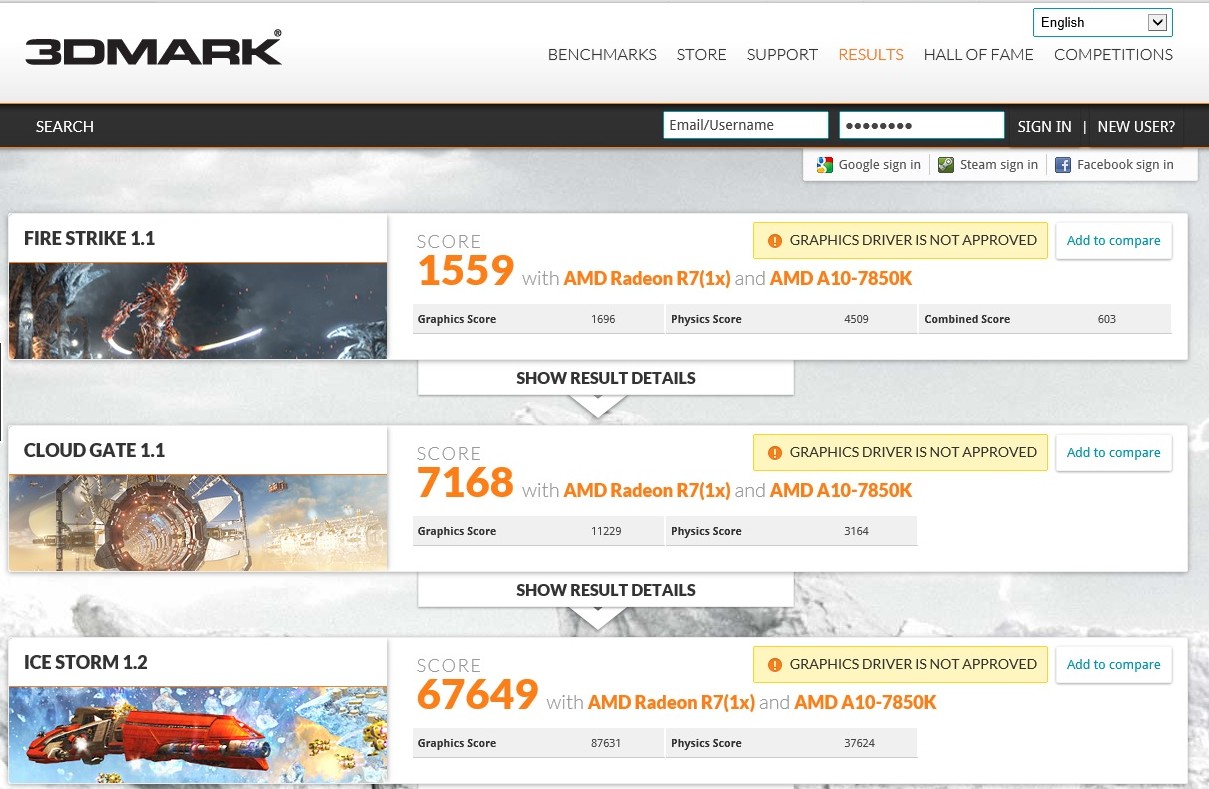Click AMD A10-7850K in Cloud Gate
Screen dimensions: 1209x789
point(841,490)
